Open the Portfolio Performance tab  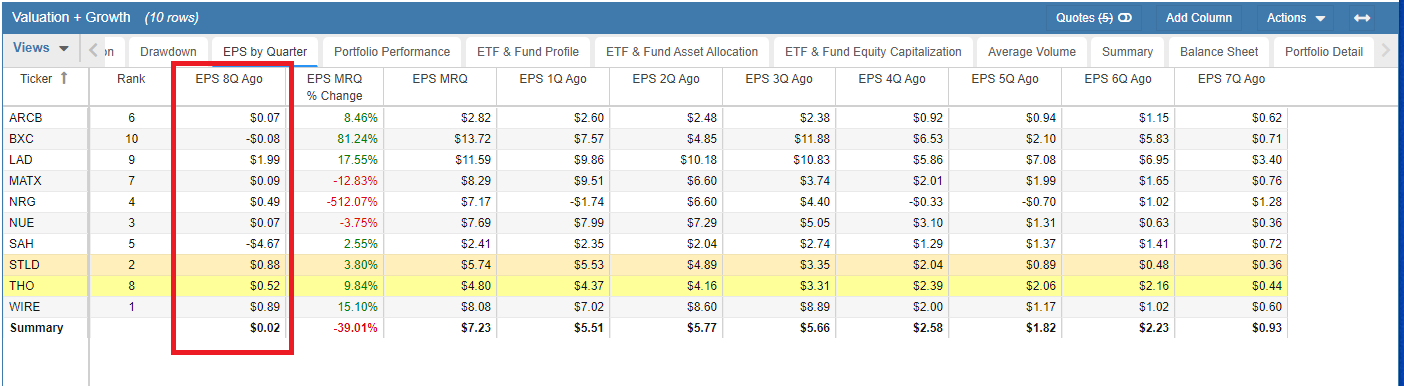(392, 52)
